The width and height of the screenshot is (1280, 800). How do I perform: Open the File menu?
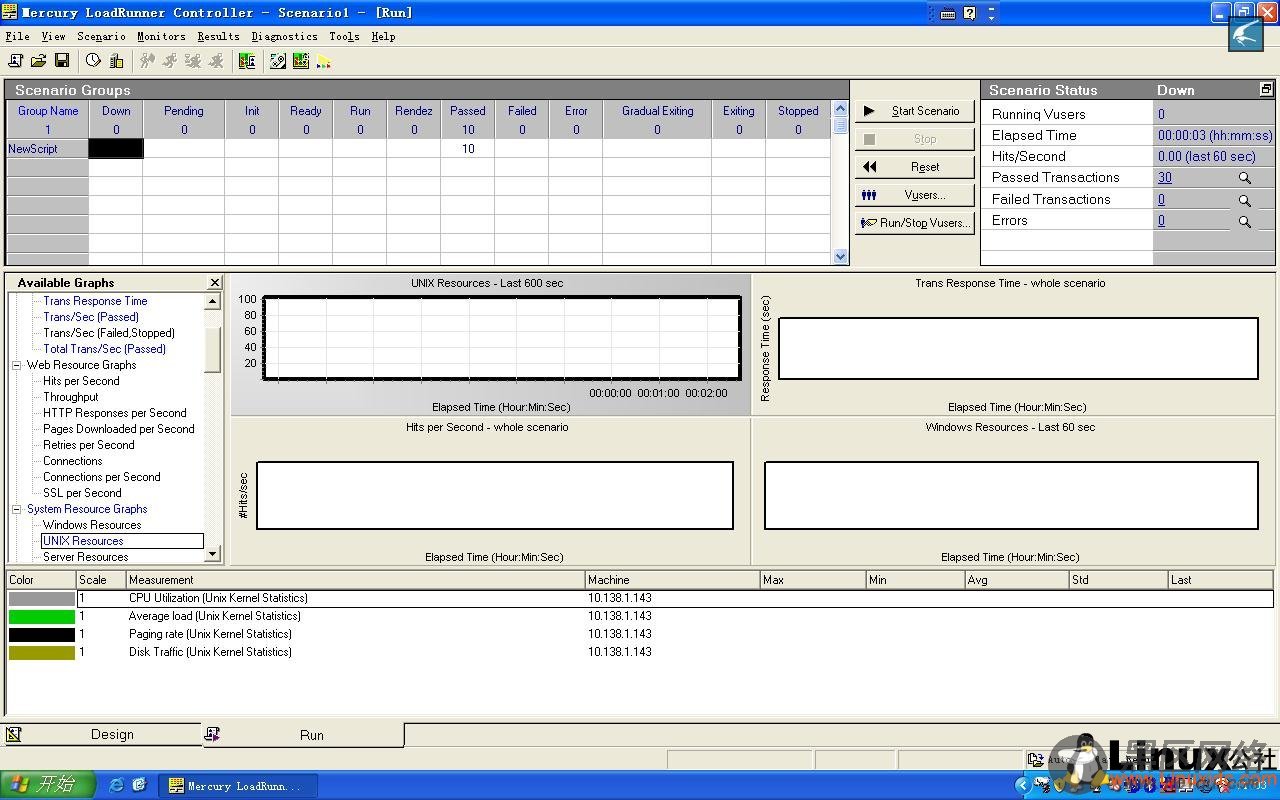pos(17,36)
